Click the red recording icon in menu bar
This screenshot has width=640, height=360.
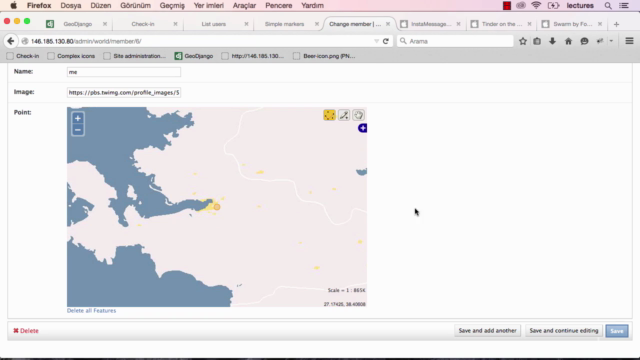pos(507,5)
